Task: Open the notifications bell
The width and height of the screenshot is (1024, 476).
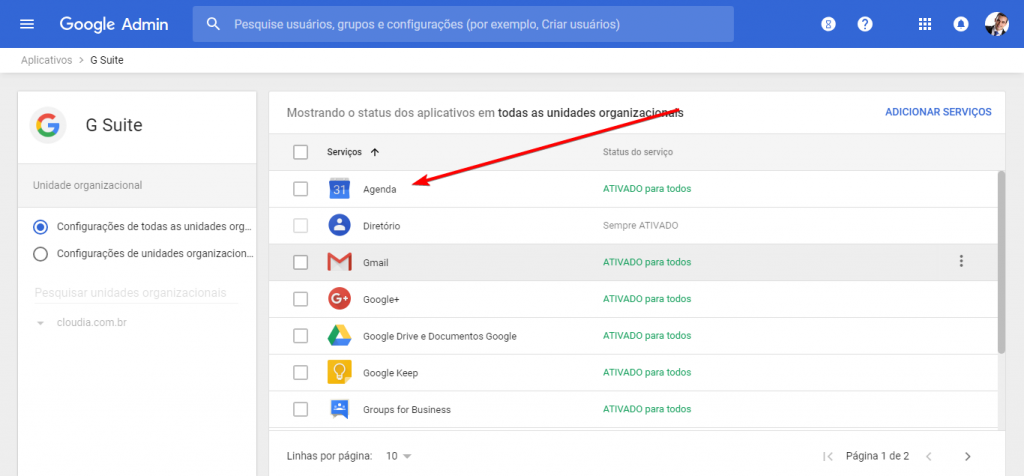Action: point(961,24)
